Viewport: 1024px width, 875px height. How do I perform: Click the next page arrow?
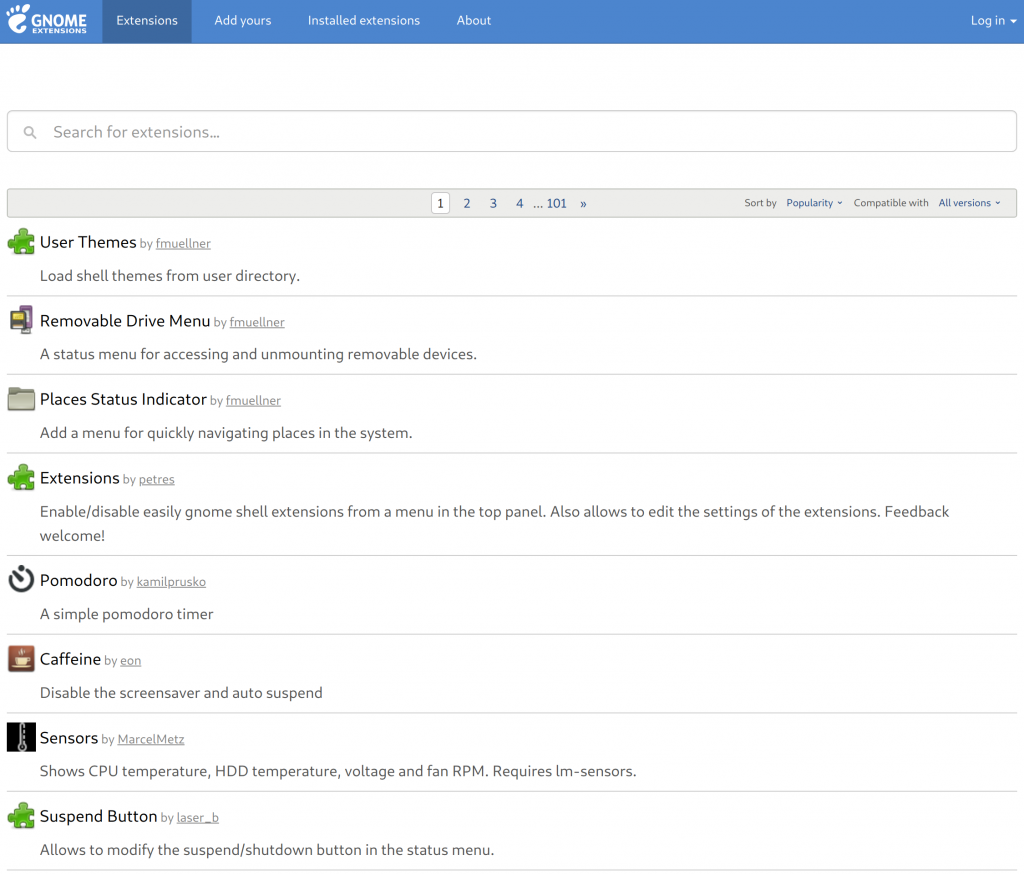[x=583, y=203]
